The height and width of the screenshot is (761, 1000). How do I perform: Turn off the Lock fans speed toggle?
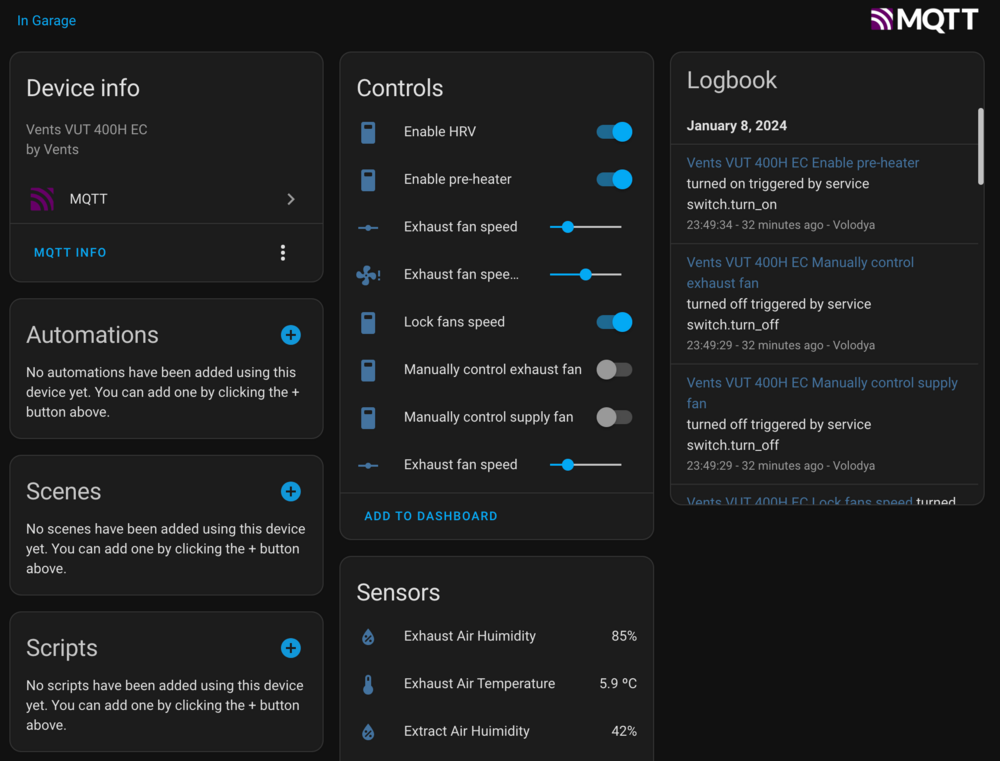point(614,322)
